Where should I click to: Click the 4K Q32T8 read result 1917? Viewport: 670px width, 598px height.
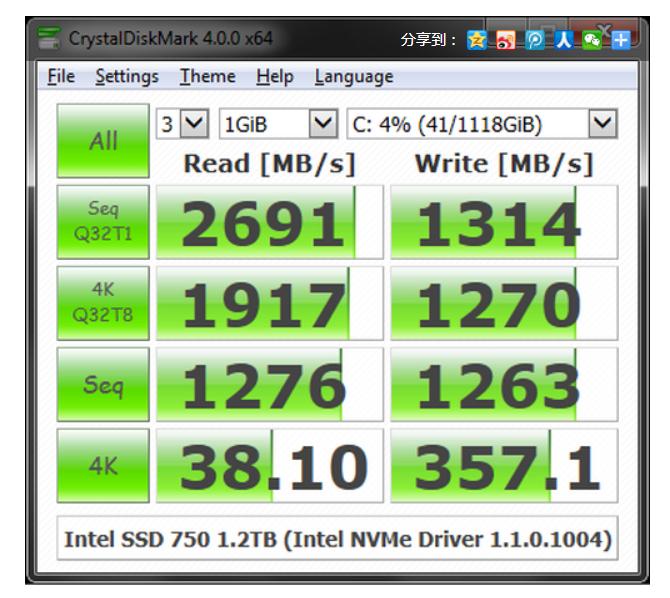tap(270, 303)
